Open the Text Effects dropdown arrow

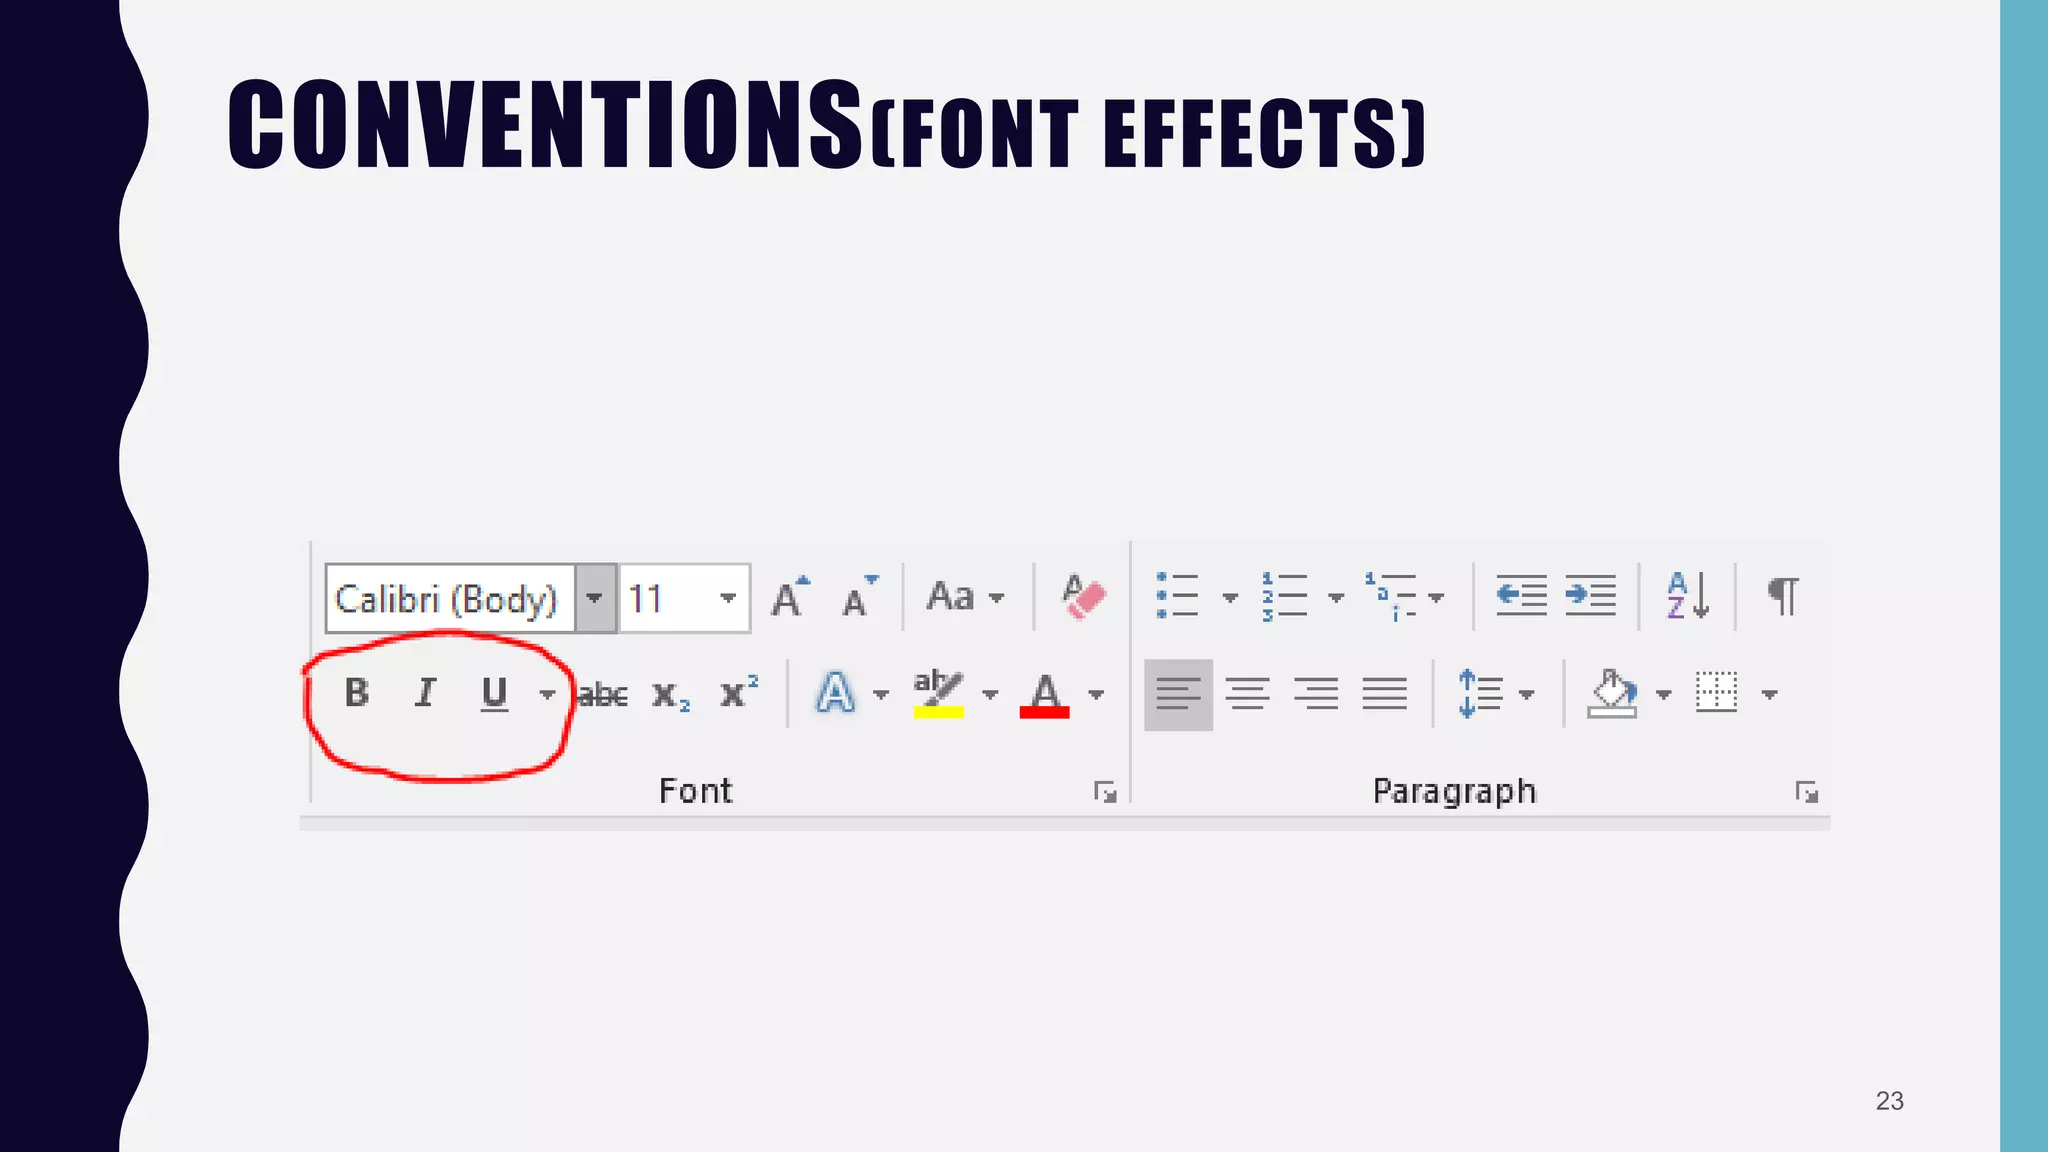point(881,694)
